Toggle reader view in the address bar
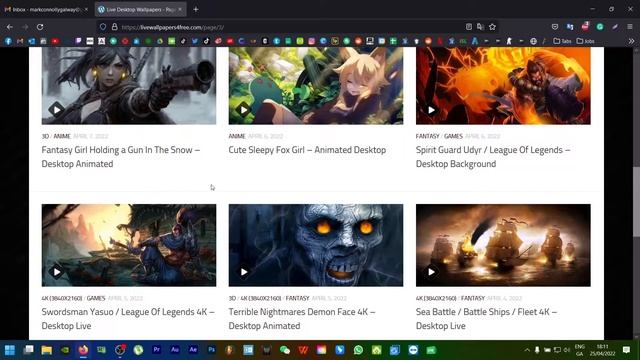The width and height of the screenshot is (640, 360). coord(469,27)
